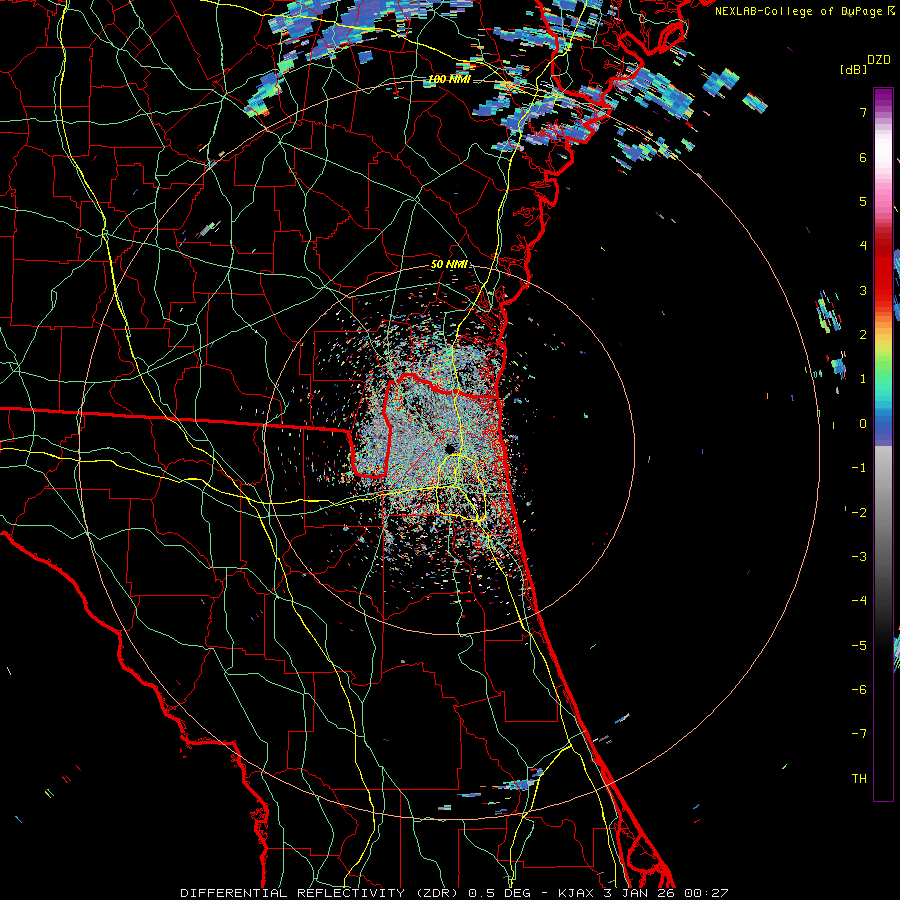Click the [dB] units label
Screen dimensions: 900x900
click(853, 69)
